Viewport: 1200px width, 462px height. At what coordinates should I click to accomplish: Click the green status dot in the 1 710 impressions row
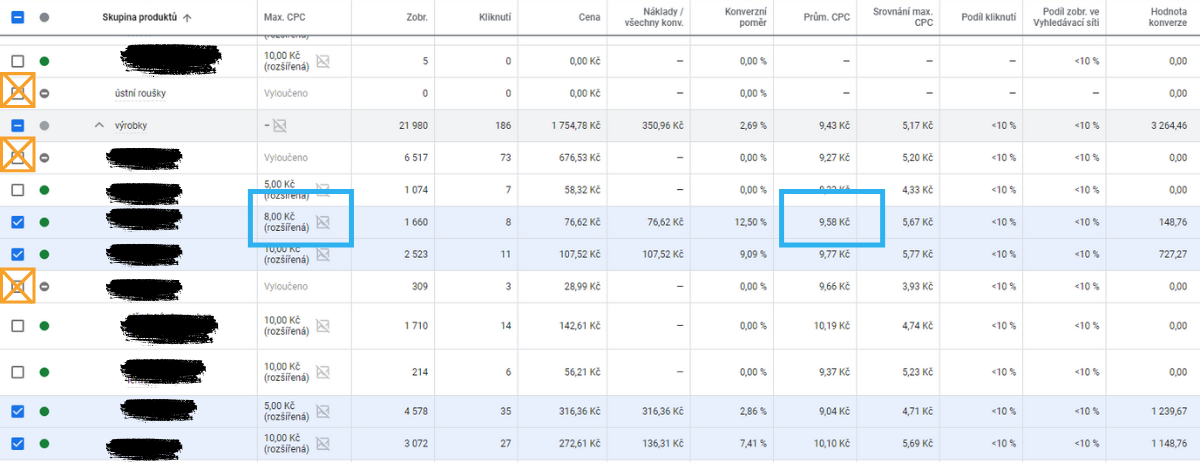click(x=44, y=325)
